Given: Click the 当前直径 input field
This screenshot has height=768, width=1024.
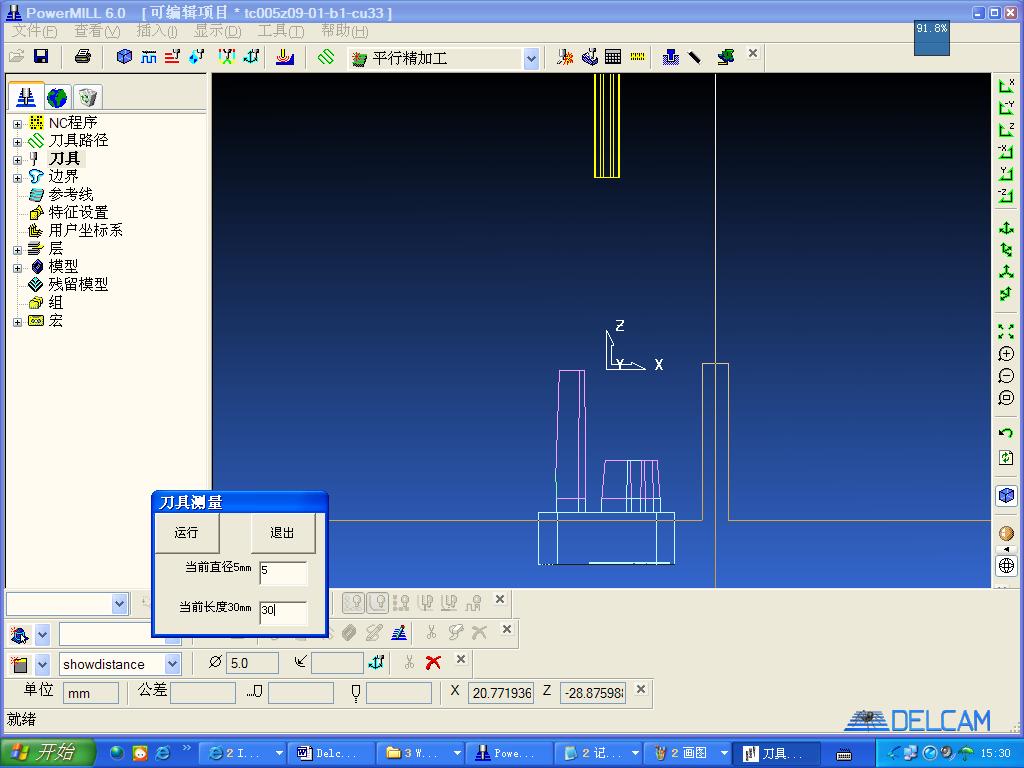Looking at the screenshot, I should pos(283,571).
